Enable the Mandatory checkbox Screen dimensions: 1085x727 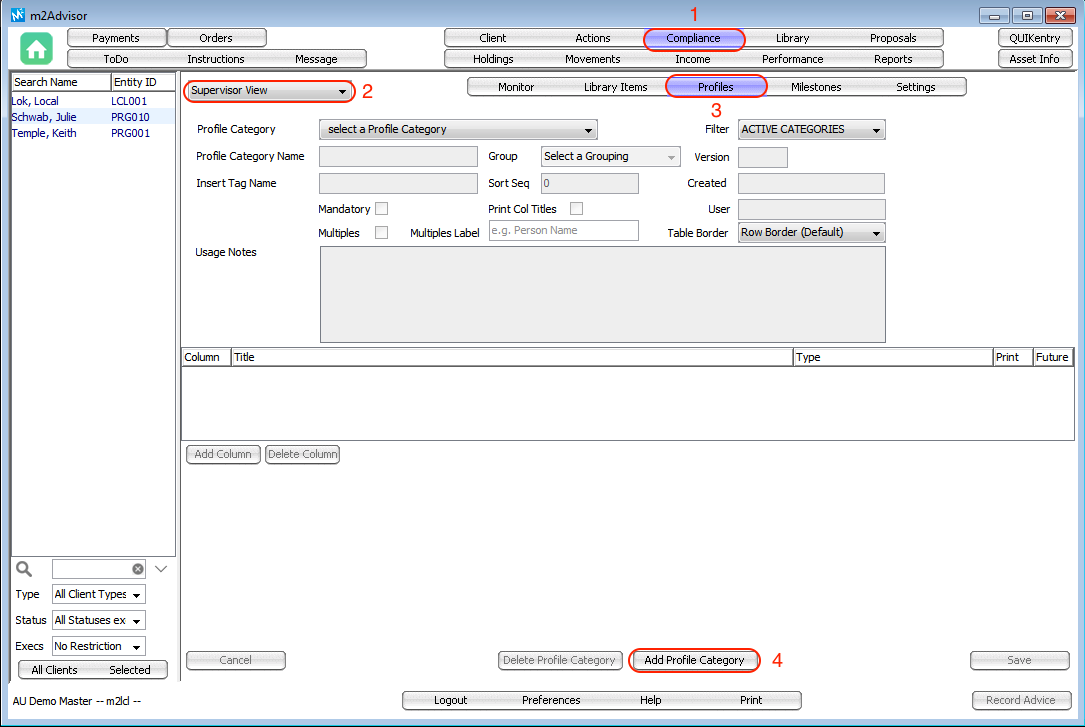coord(381,209)
